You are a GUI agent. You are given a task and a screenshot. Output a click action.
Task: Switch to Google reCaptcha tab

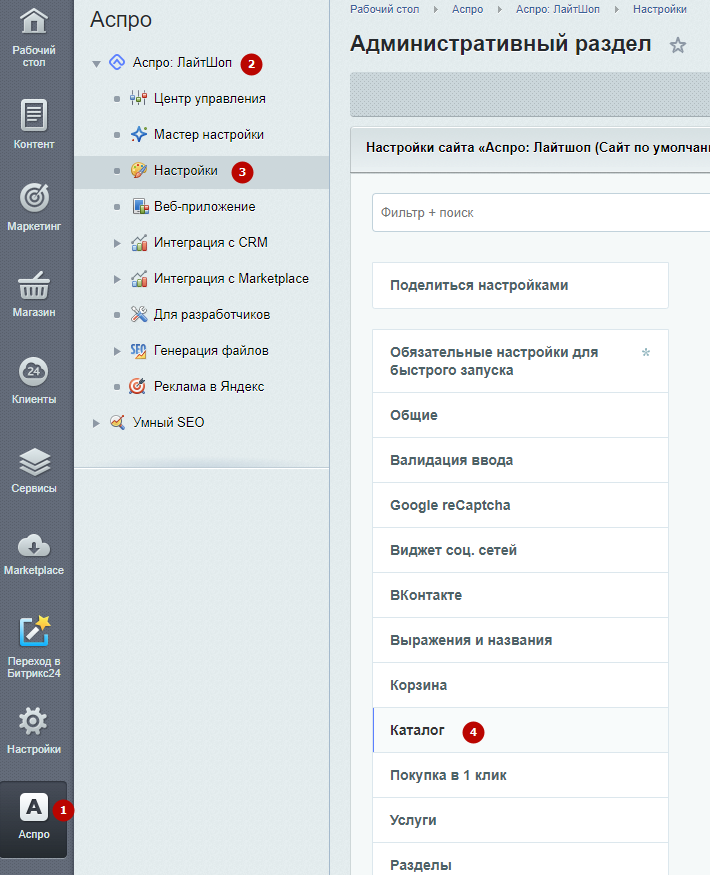[520, 505]
